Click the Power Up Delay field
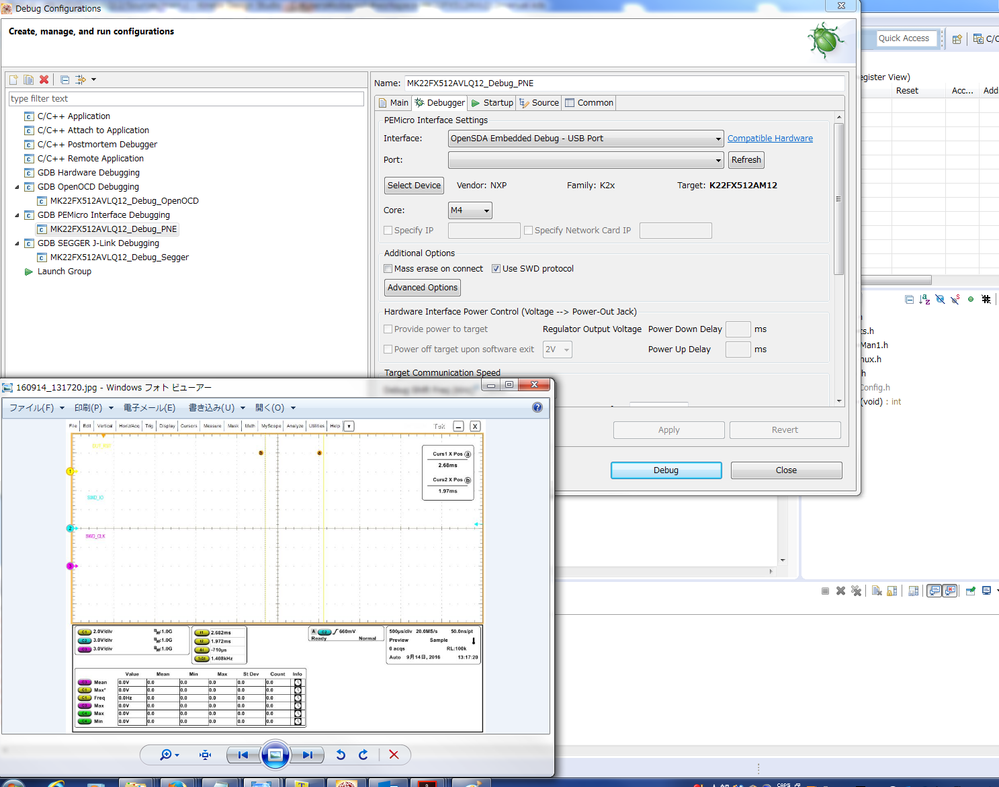The image size is (999, 787). coord(738,349)
